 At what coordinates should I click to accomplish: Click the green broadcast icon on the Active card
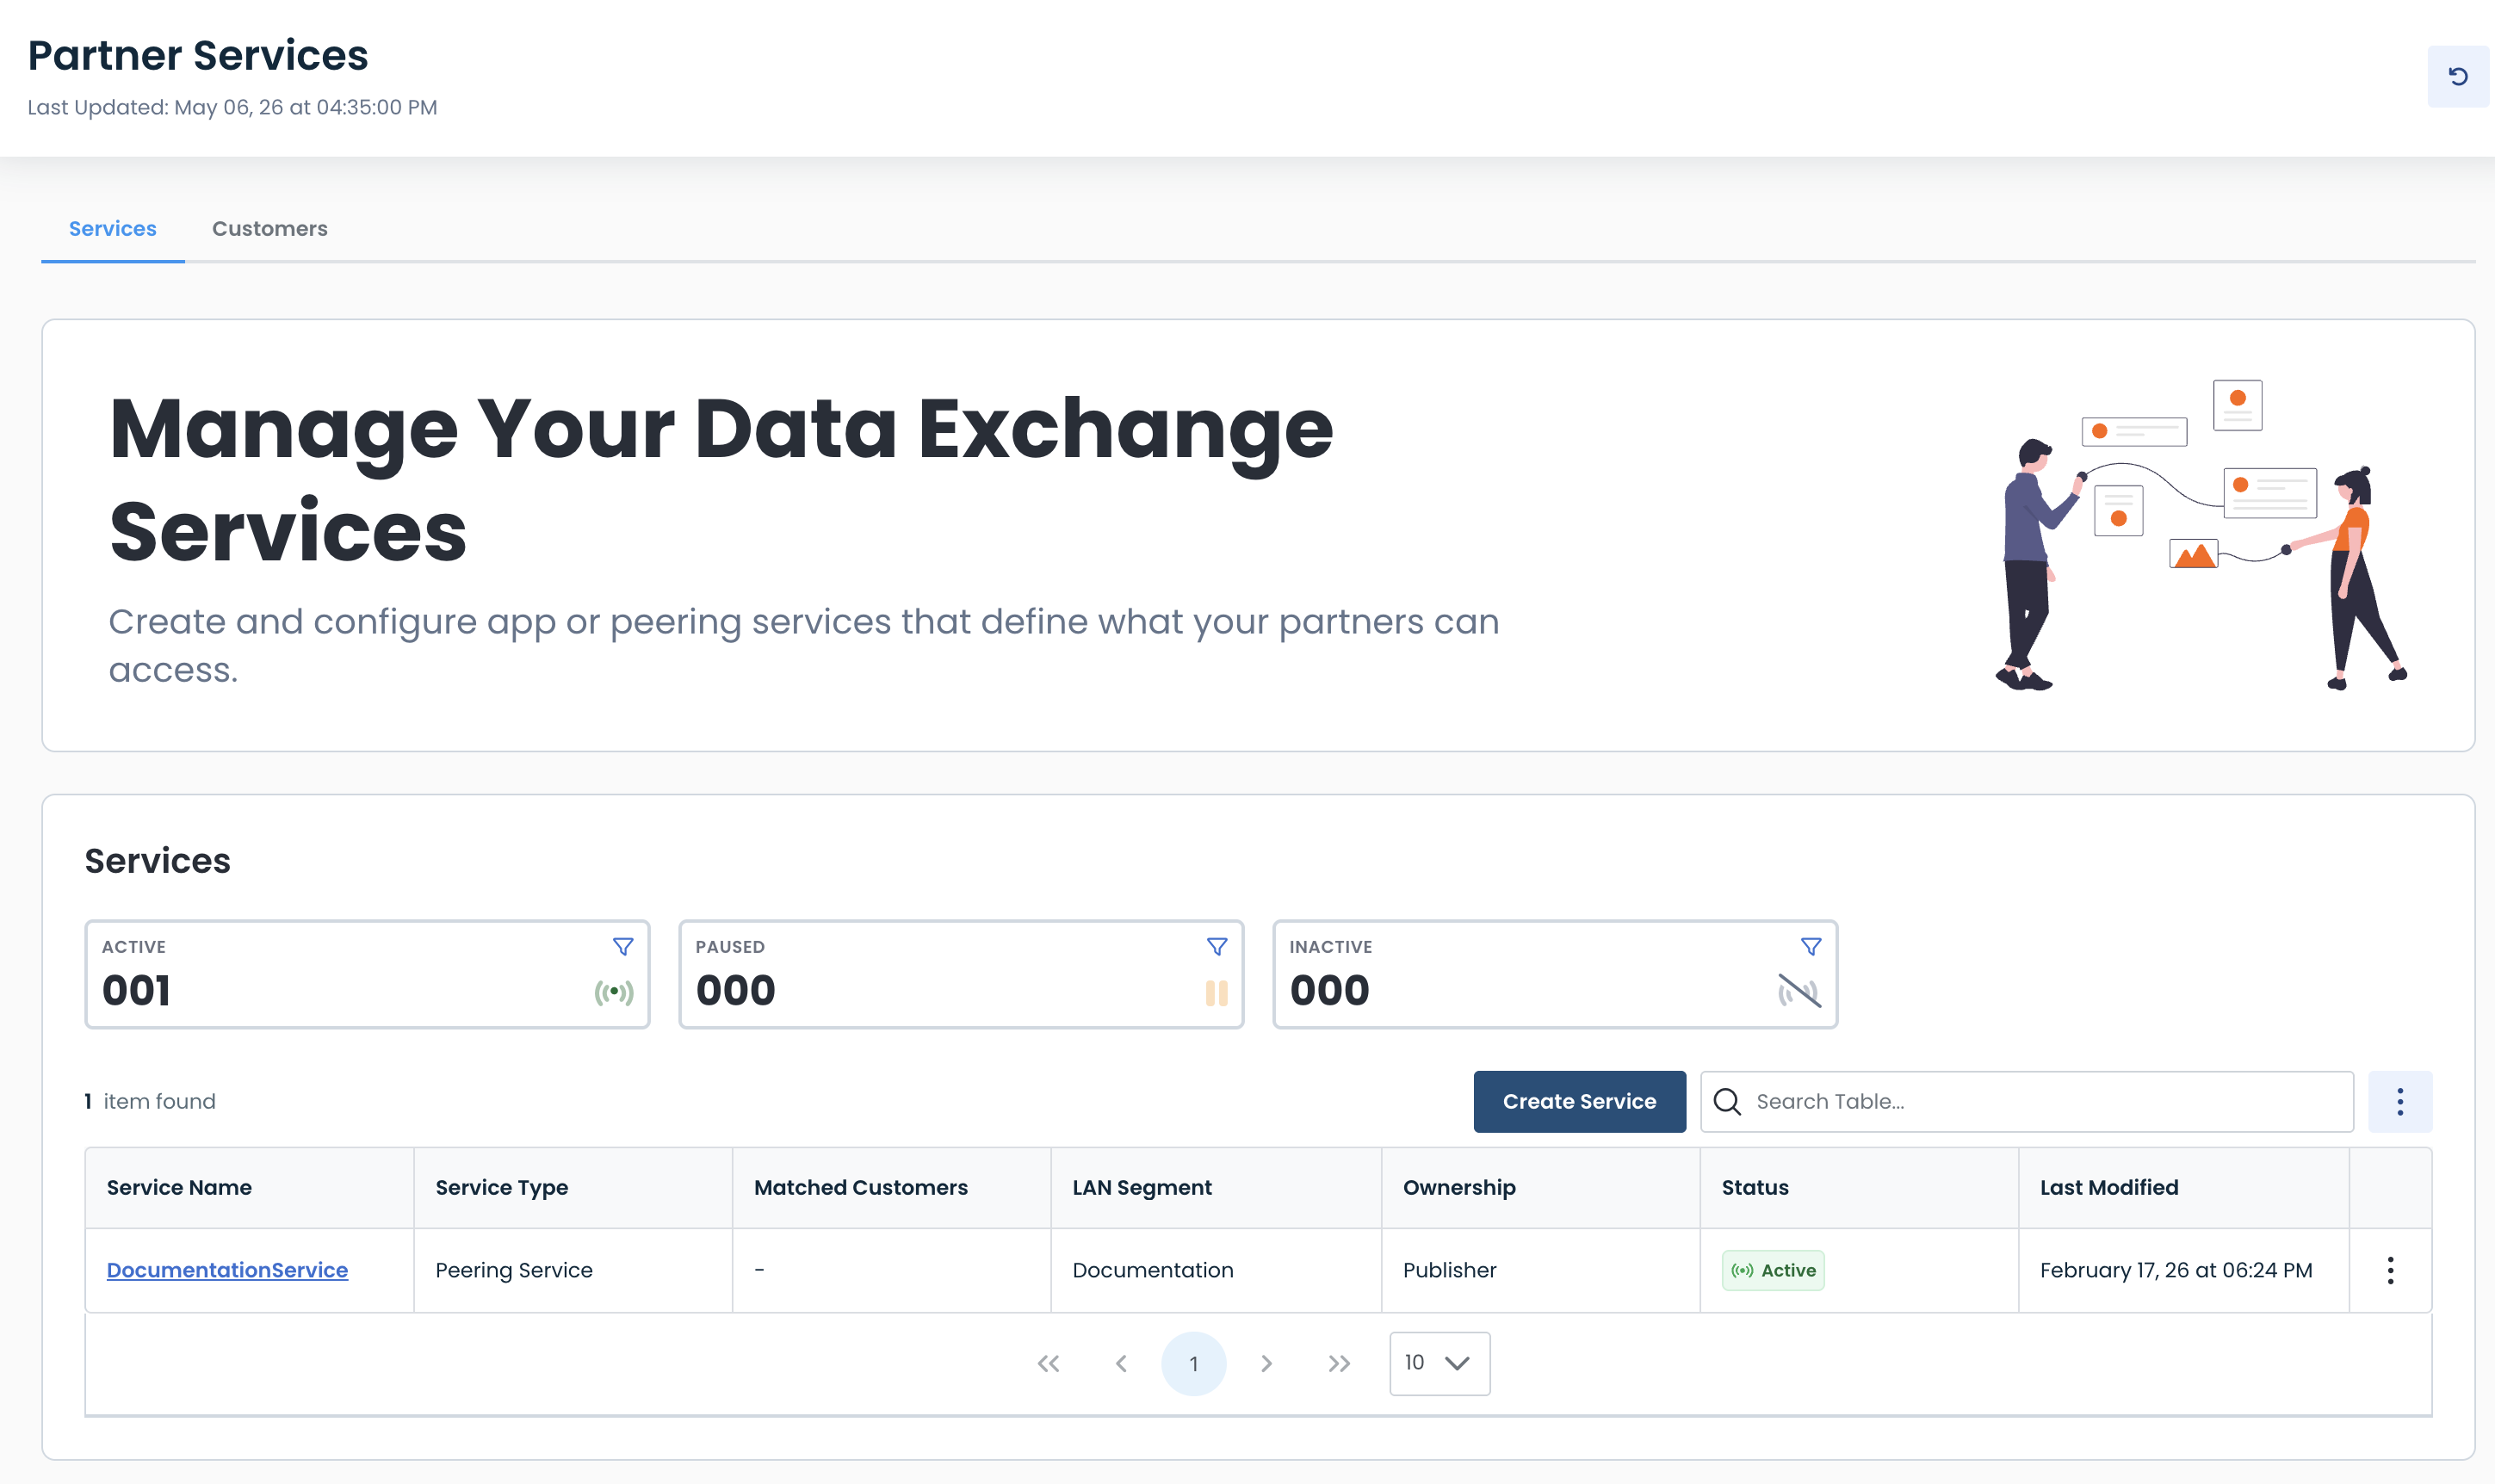click(614, 992)
